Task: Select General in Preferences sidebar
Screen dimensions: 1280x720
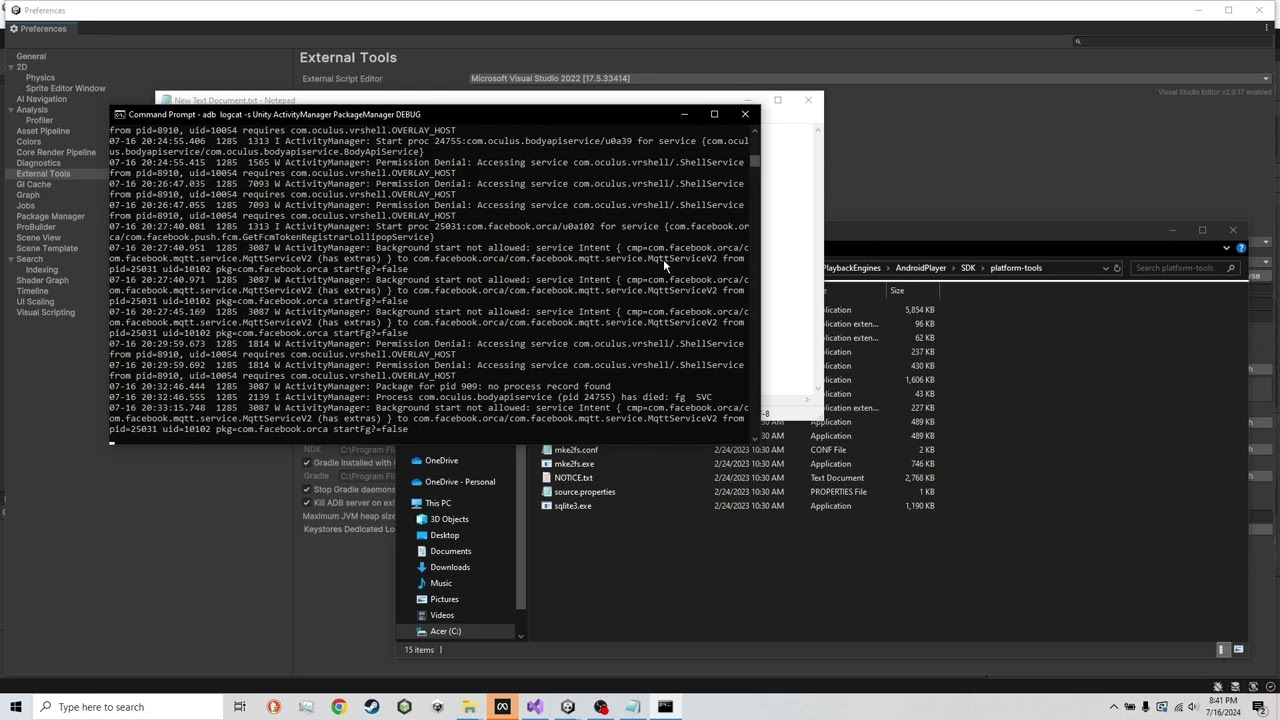Action: click(x=31, y=56)
